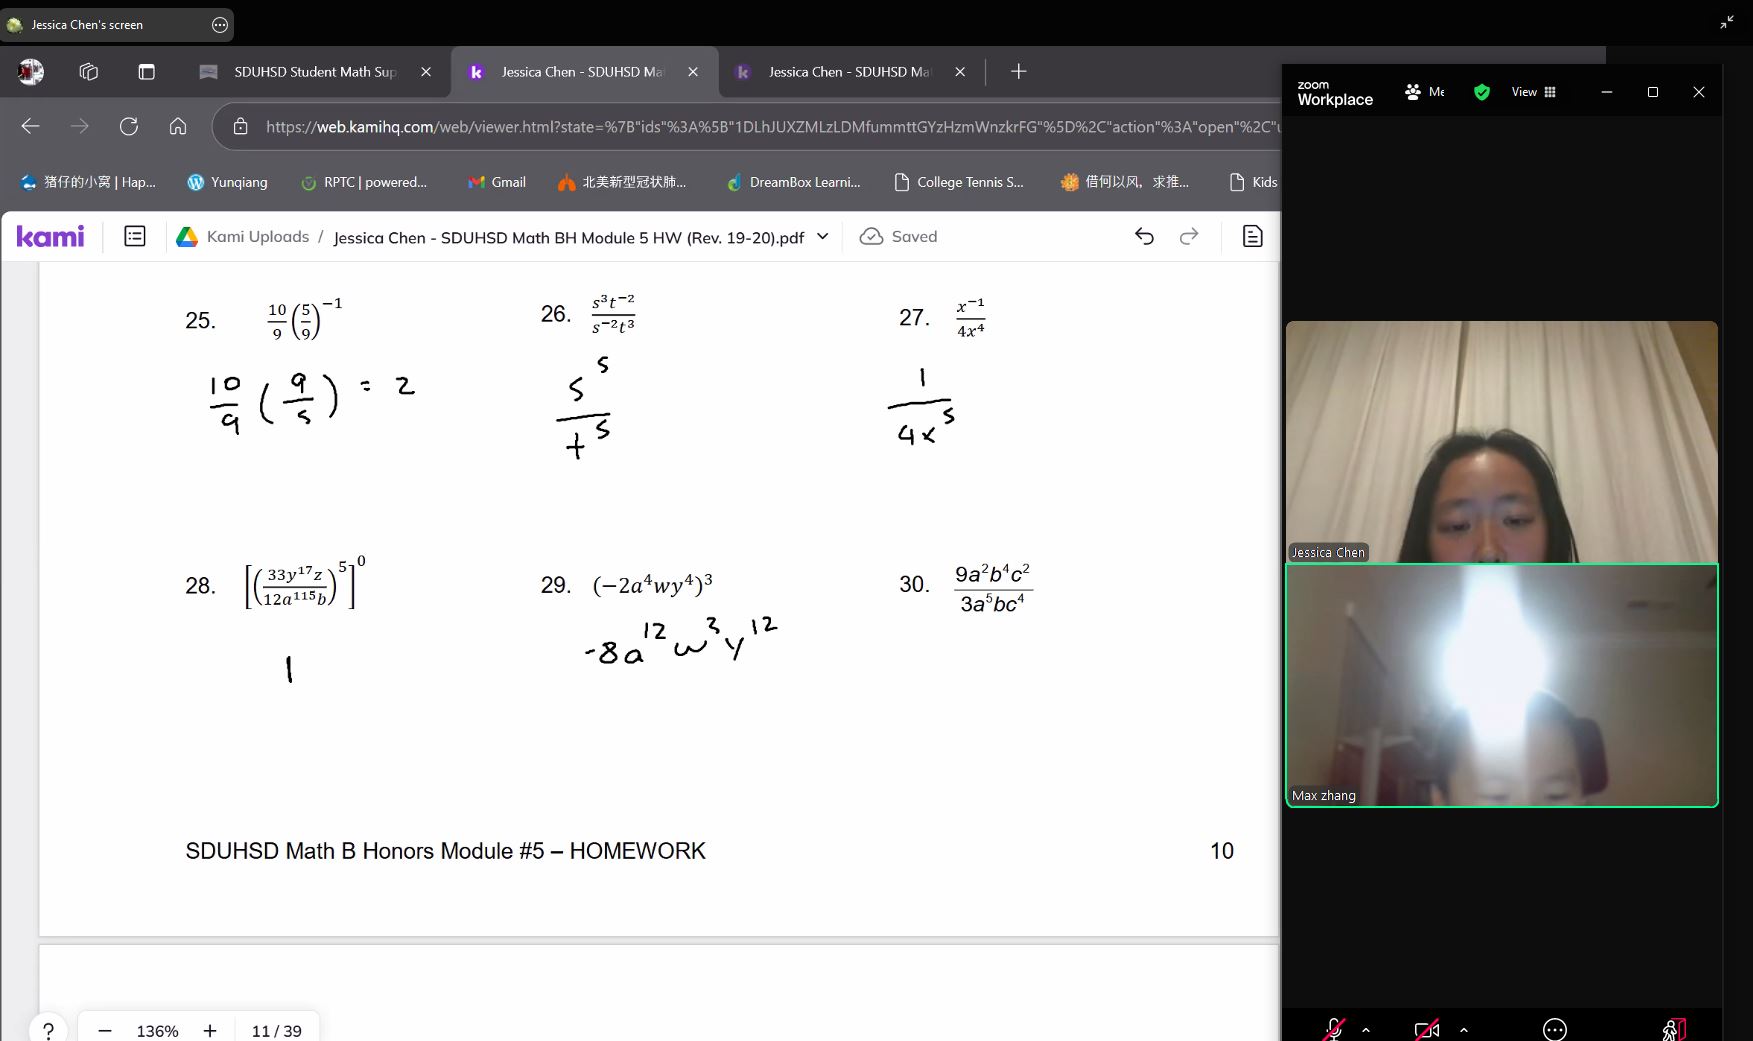Open Zoom participants Me icon
This screenshot has height=1041, width=1753.
tap(1424, 92)
